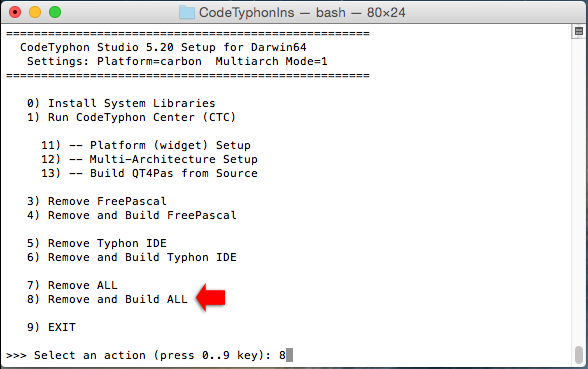This screenshot has width=588, height=369.
Task: Click the 'Install System Libraries' line
Action: 121,103
